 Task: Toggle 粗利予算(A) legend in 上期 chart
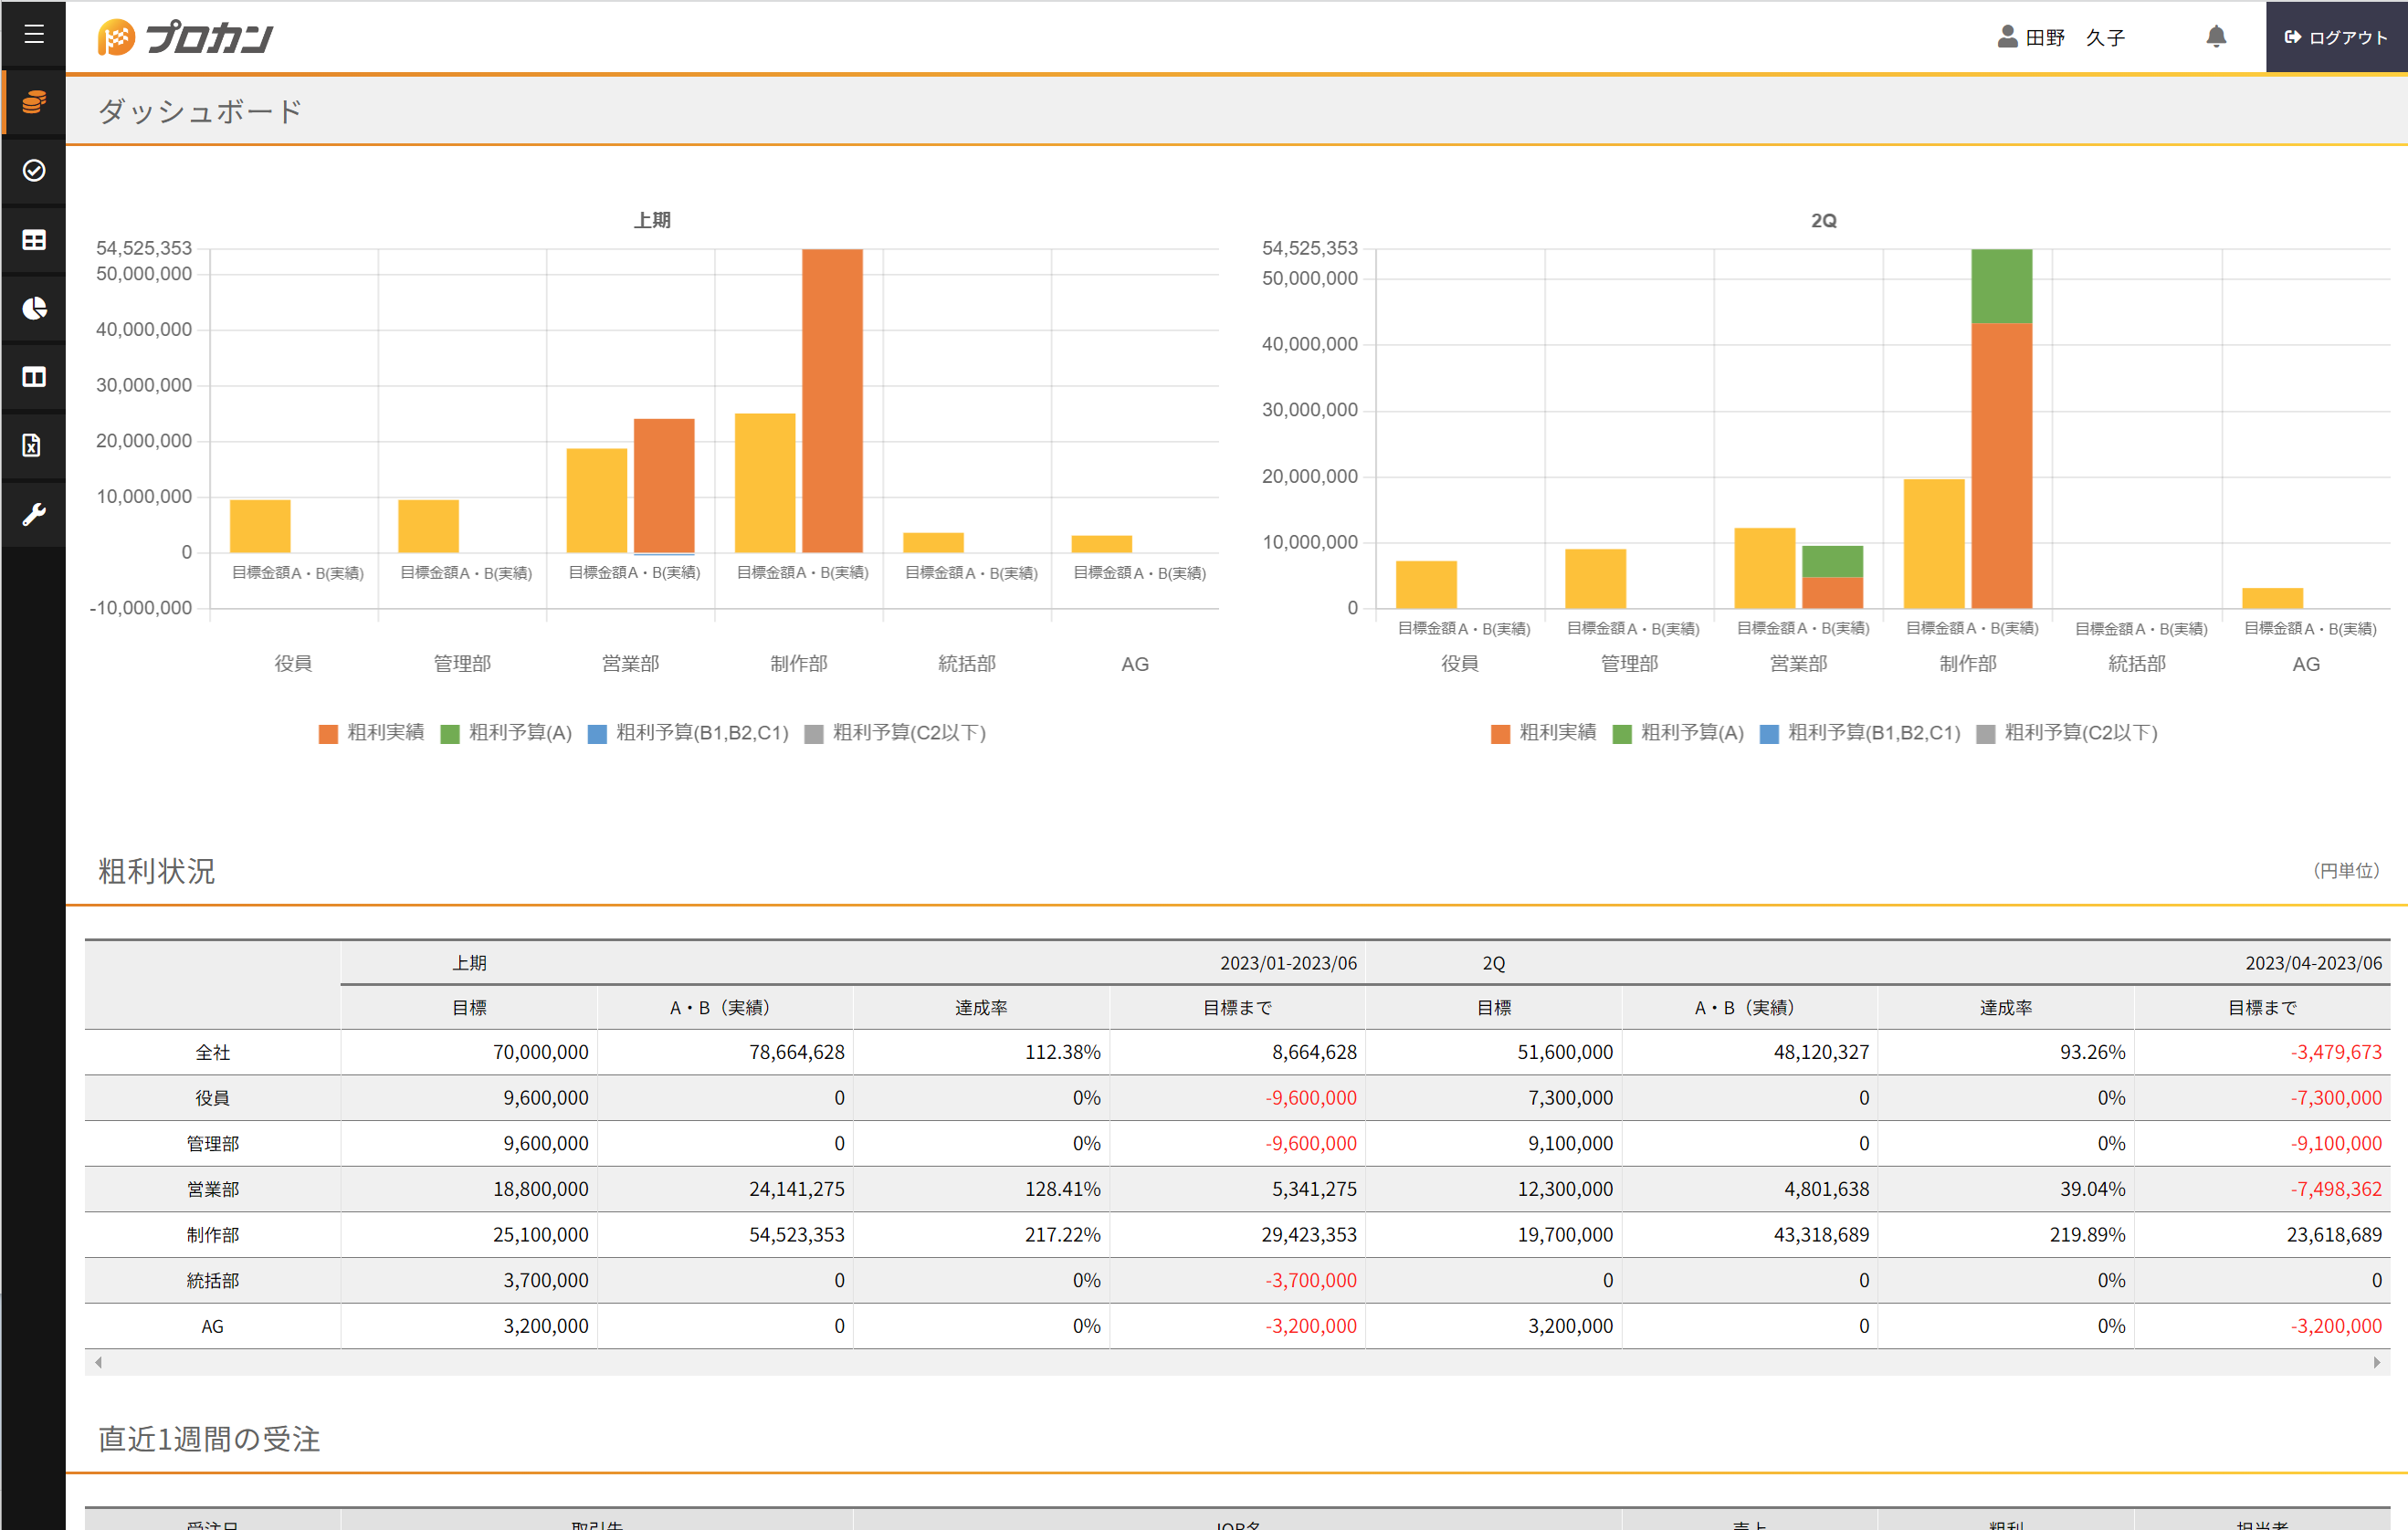[x=506, y=733]
